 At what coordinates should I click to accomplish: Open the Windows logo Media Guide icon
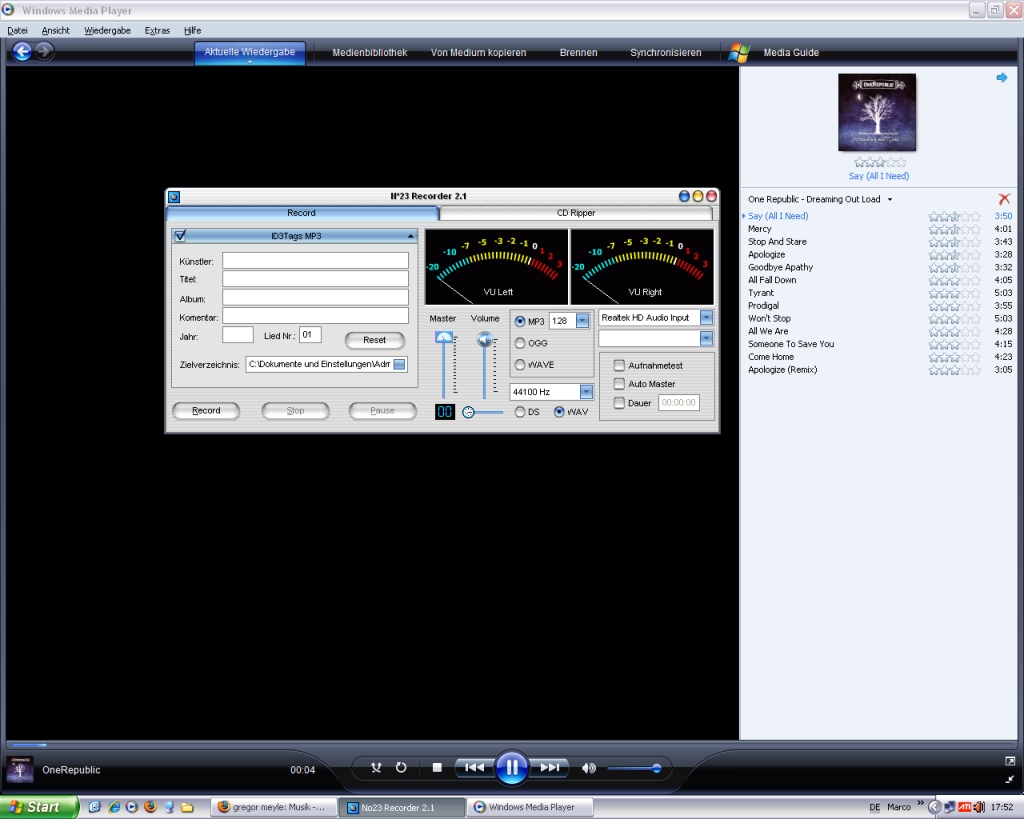[x=739, y=53]
